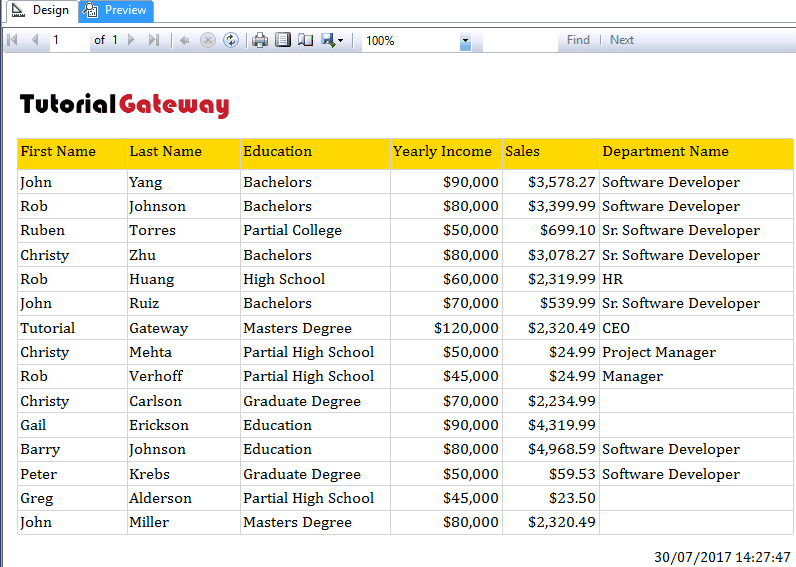Stop report rendering
This screenshot has width=796, height=567.
pyautogui.click(x=208, y=40)
